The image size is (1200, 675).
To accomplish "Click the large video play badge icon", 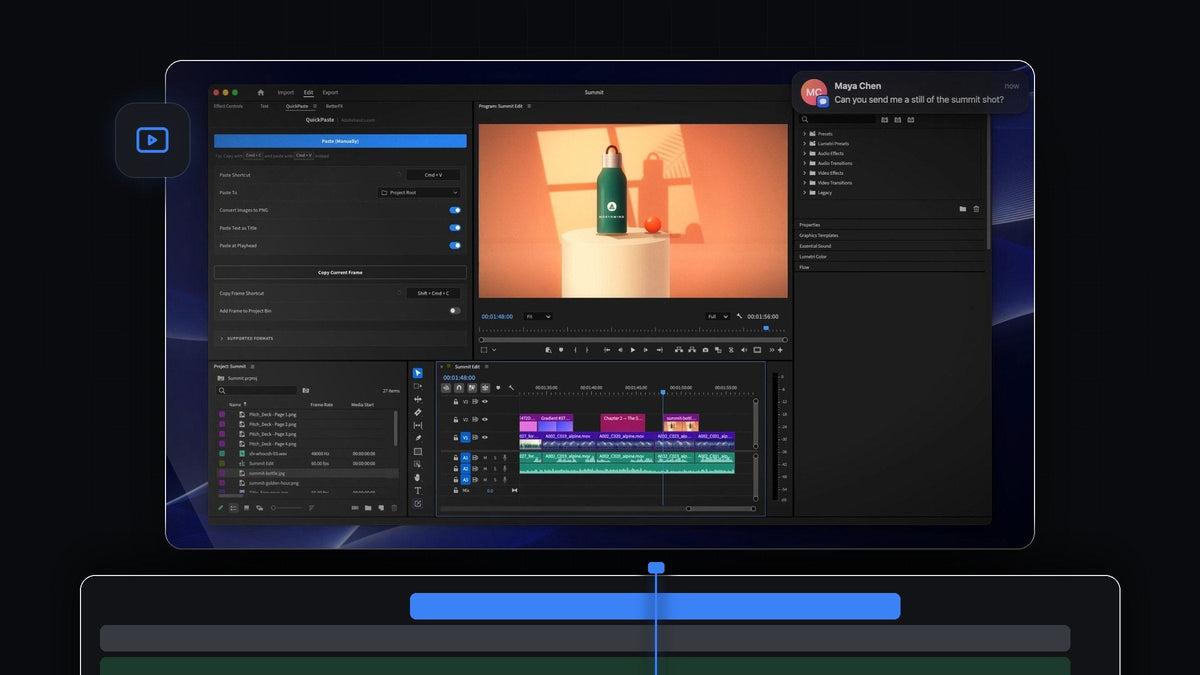I will click(152, 140).
